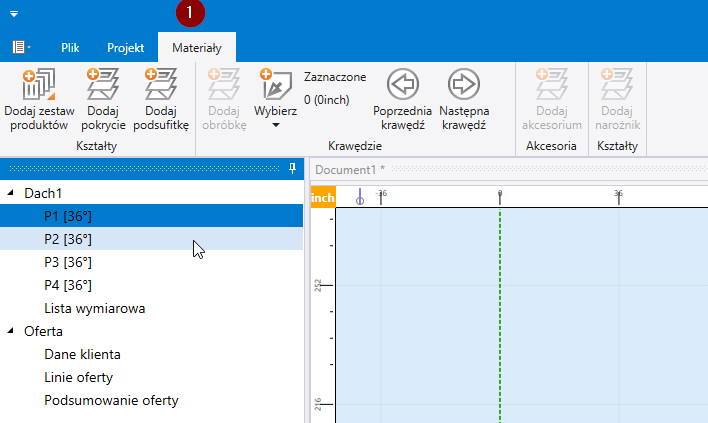This screenshot has height=423, width=708.
Task: Collapse the Dach1 tree node
Action: point(11,192)
